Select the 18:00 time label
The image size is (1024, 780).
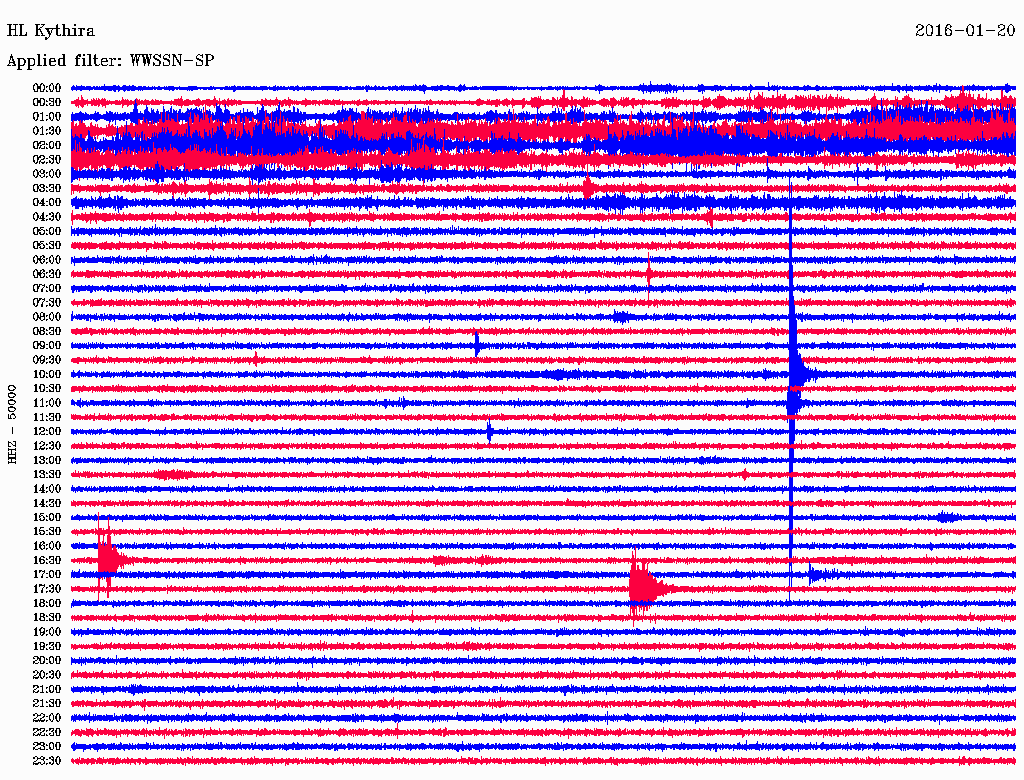pos(47,604)
